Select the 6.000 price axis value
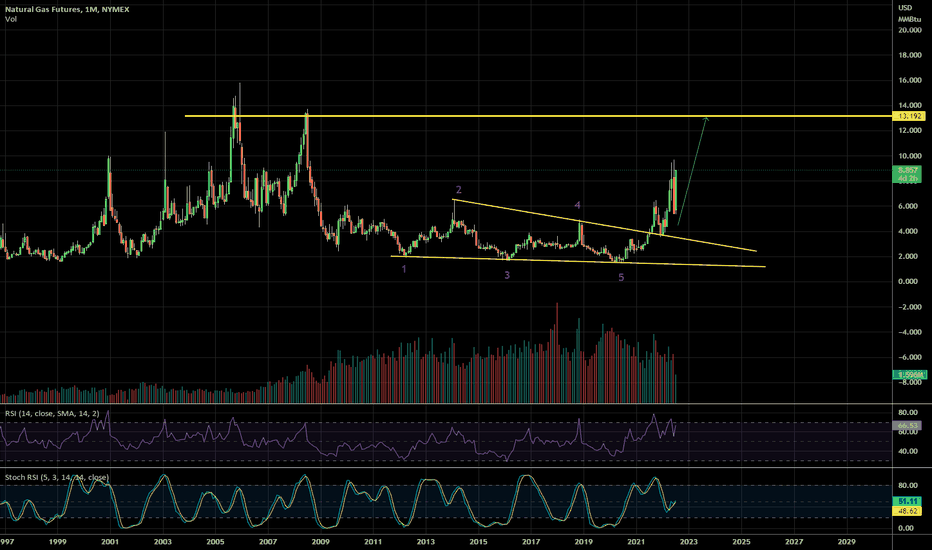The width and height of the screenshot is (932, 550). tap(910, 206)
